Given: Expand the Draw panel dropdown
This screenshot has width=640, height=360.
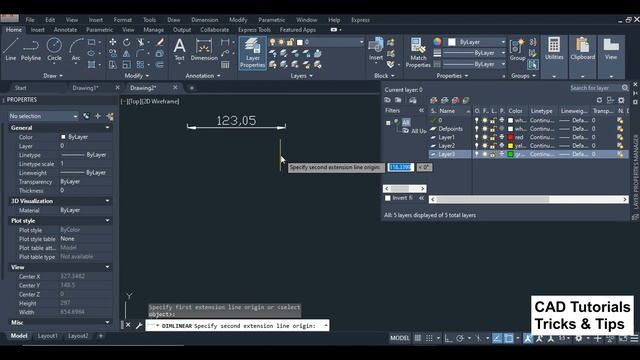Looking at the screenshot, I should (x=53, y=76).
